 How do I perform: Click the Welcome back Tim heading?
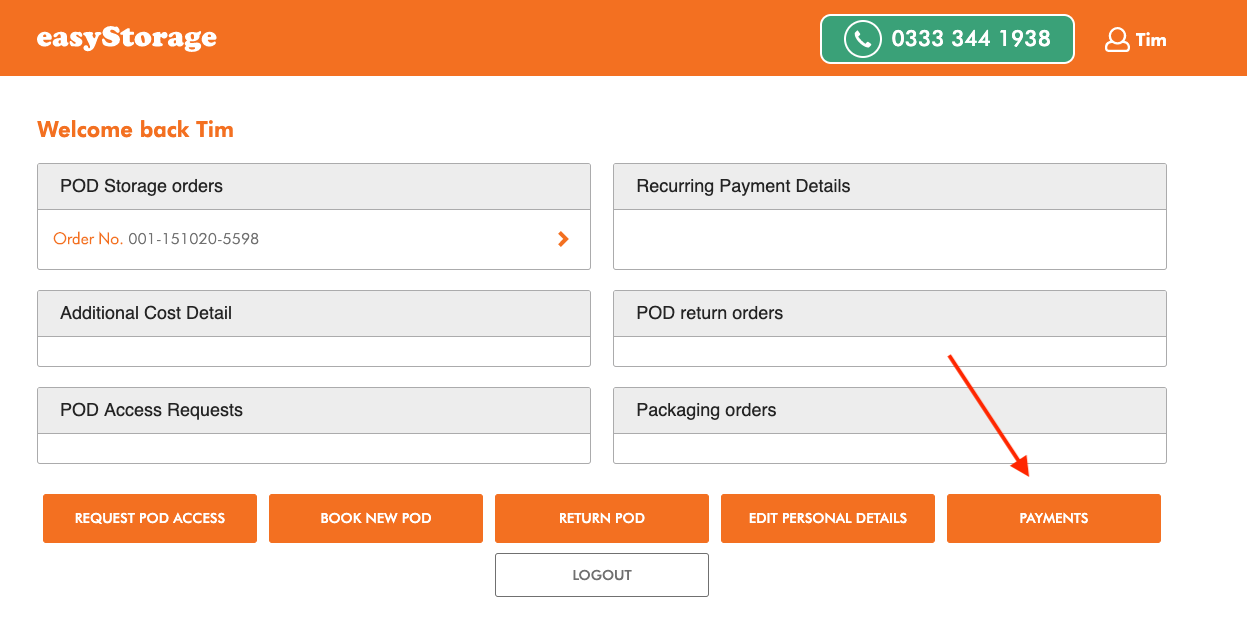tap(135, 130)
